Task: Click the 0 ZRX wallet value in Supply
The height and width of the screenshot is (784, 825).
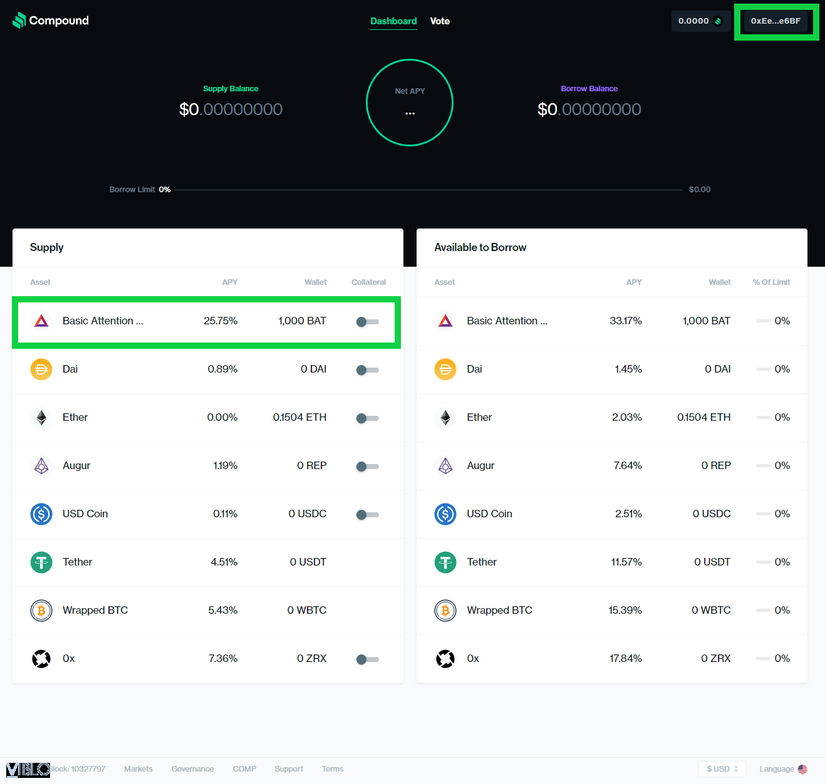Action: pyautogui.click(x=311, y=659)
